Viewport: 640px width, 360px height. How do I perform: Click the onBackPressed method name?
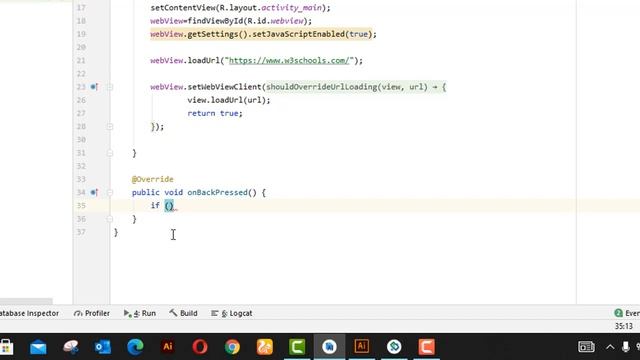click(x=217, y=192)
